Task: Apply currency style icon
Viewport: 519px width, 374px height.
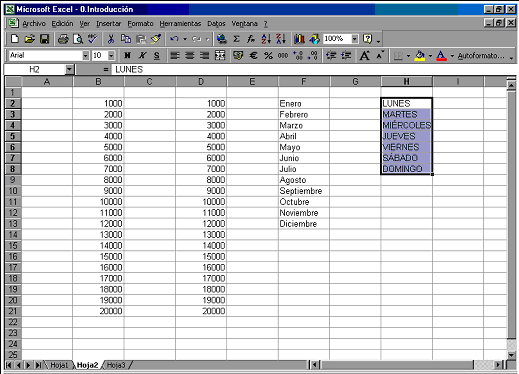Action: coord(238,55)
